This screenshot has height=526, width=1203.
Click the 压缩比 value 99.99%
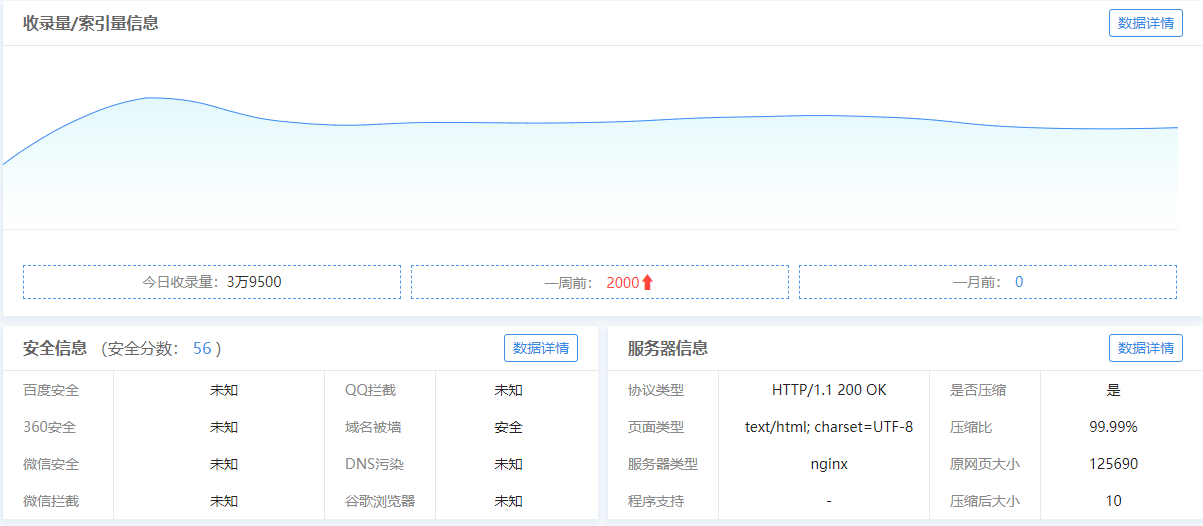(x=1113, y=427)
